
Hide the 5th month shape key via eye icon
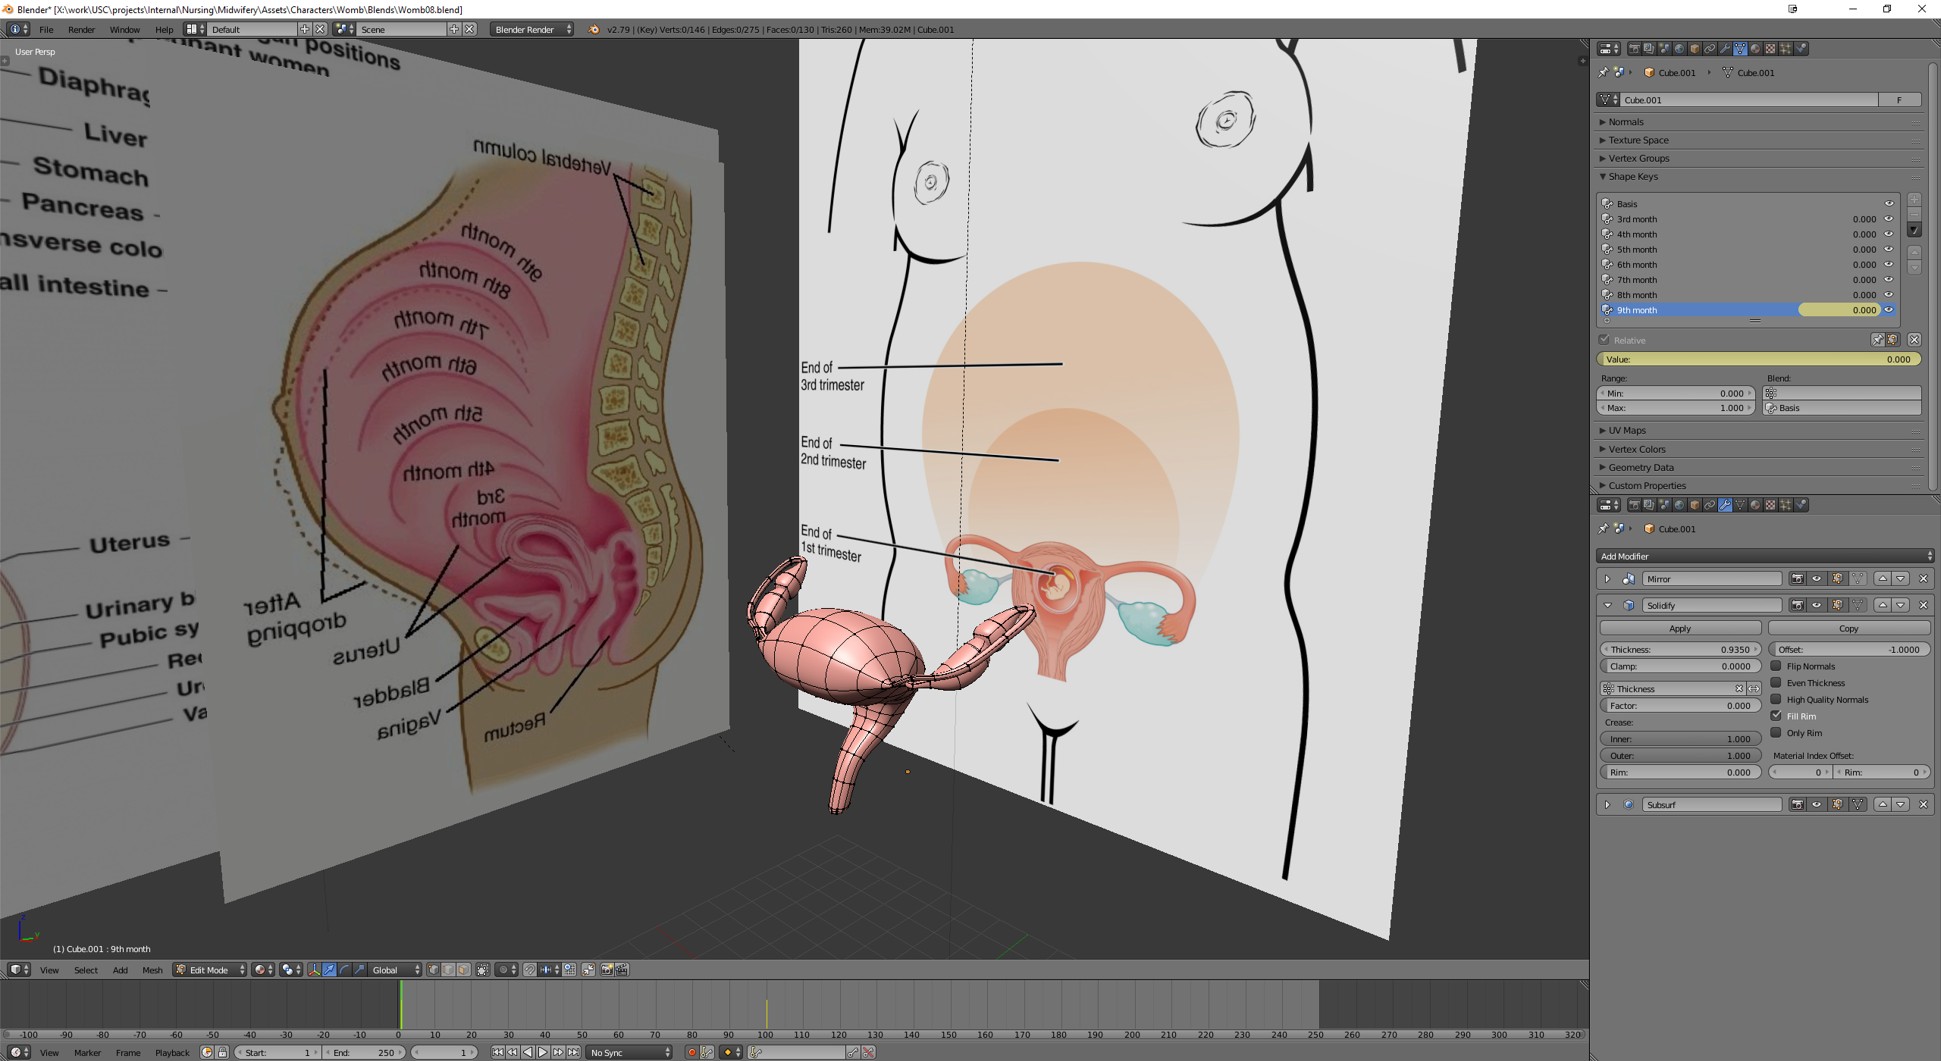tap(1889, 249)
